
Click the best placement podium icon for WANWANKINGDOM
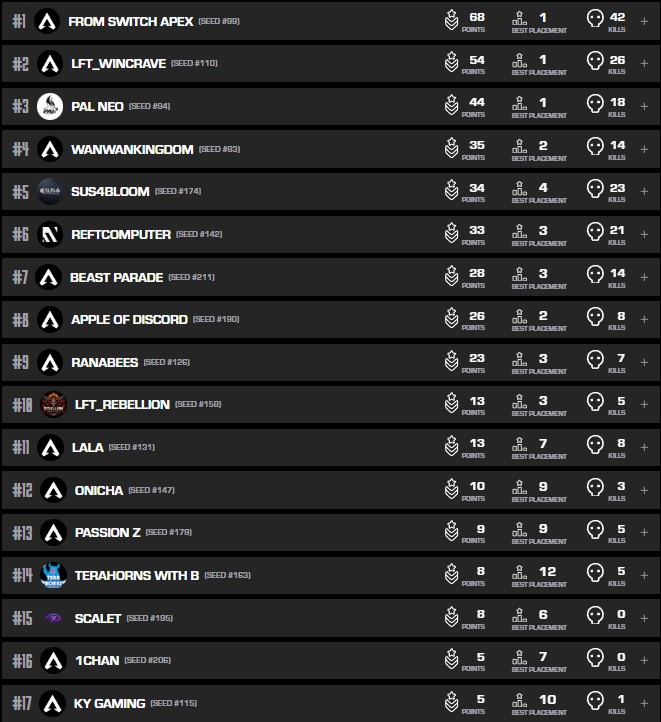pos(520,149)
